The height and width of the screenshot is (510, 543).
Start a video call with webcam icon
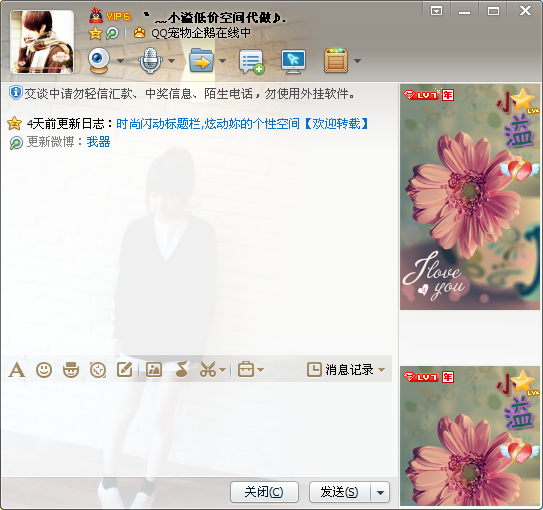99,61
